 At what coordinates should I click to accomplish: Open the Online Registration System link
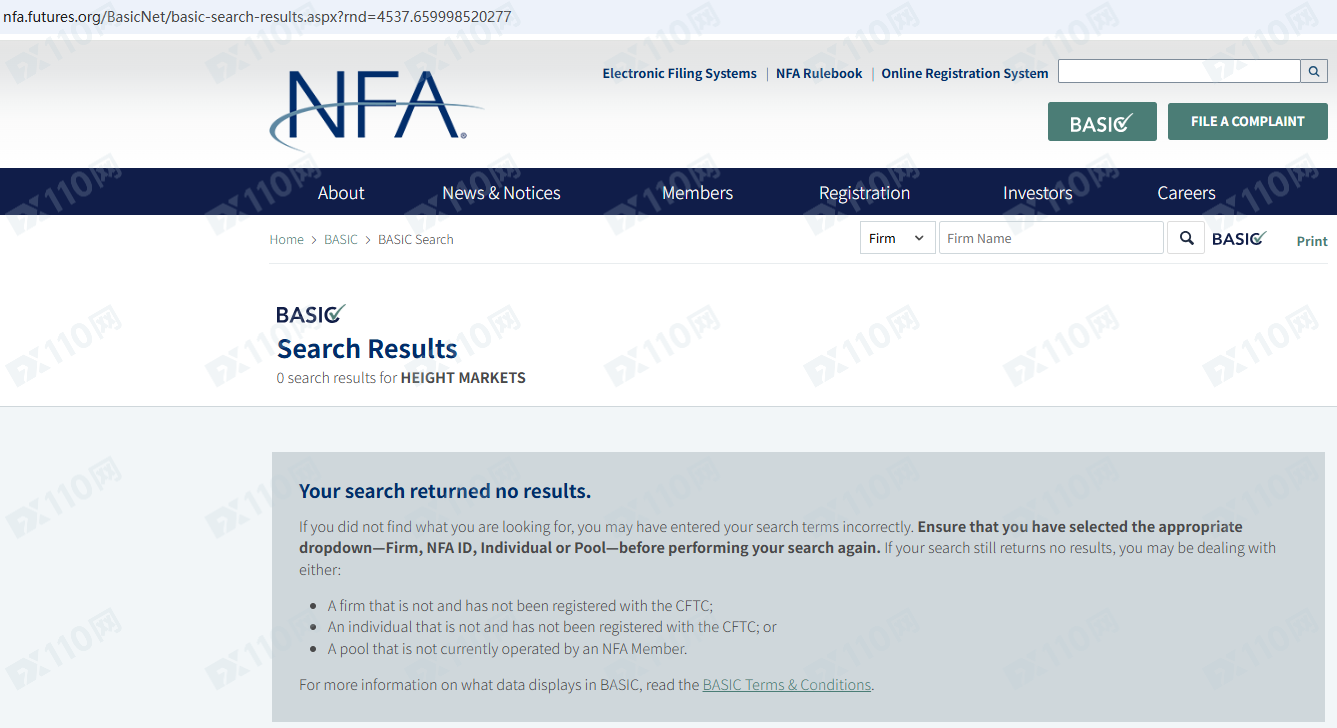pyautogui.click(x=964, y=73)
